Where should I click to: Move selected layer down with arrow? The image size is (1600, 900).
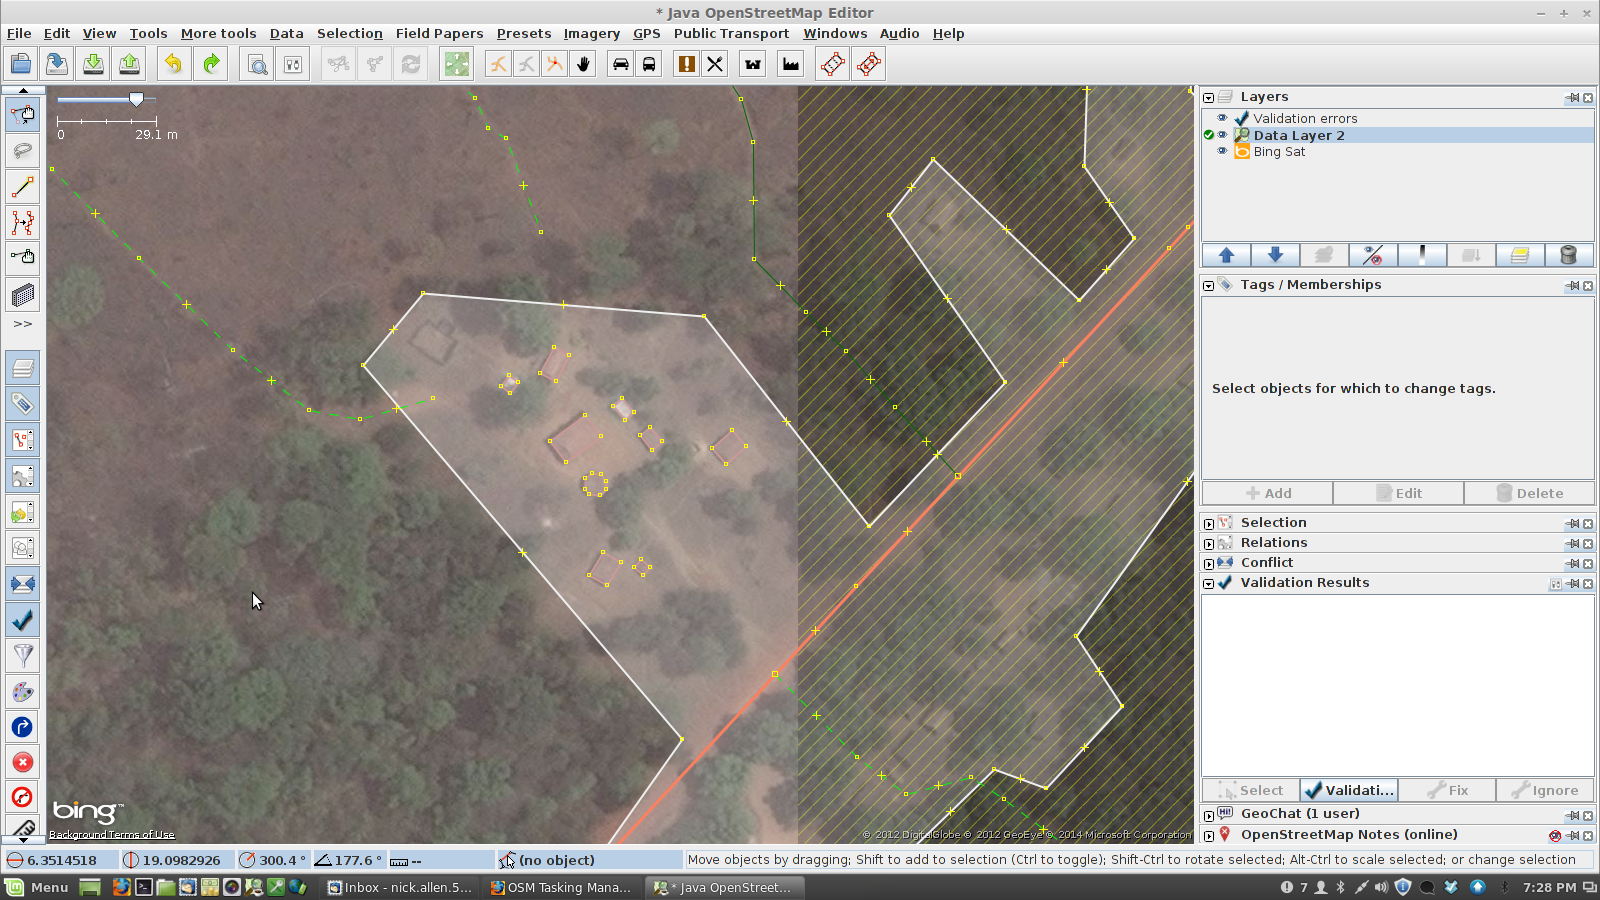point(1275,255)
